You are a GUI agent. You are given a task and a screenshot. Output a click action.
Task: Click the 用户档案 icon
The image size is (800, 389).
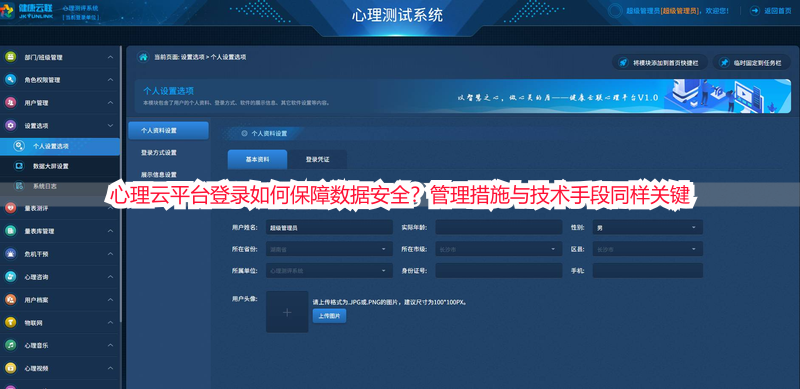pyautogui.click(x=10, y=300)
